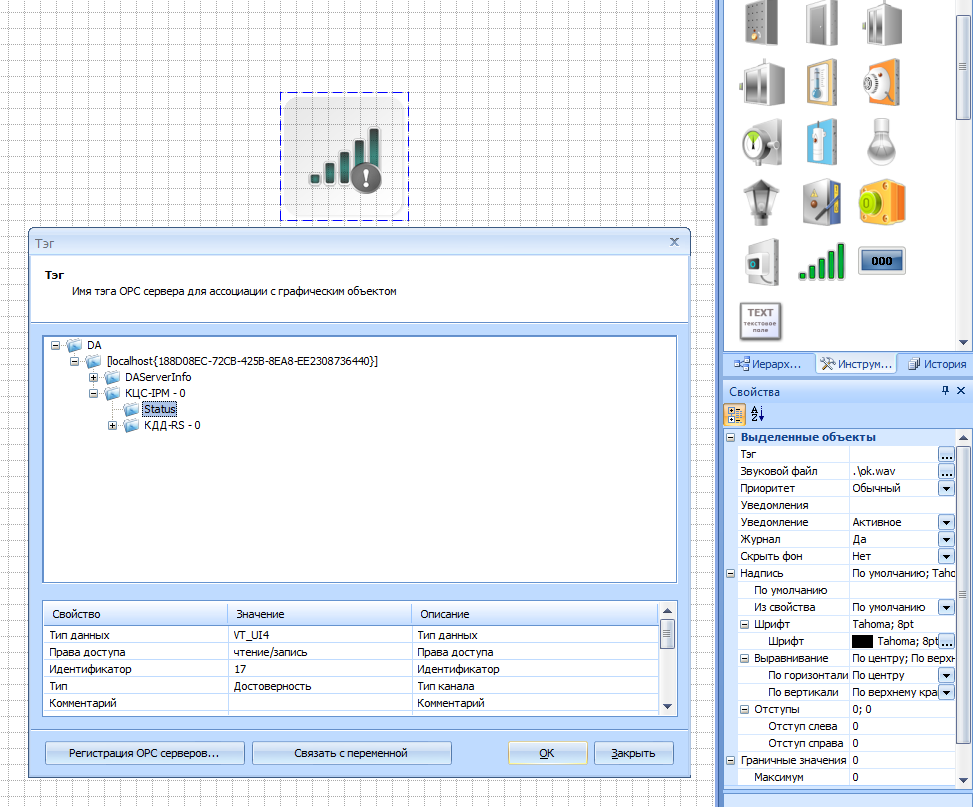
Task: Click the TEXT text field element
Action: coord(760,320)
